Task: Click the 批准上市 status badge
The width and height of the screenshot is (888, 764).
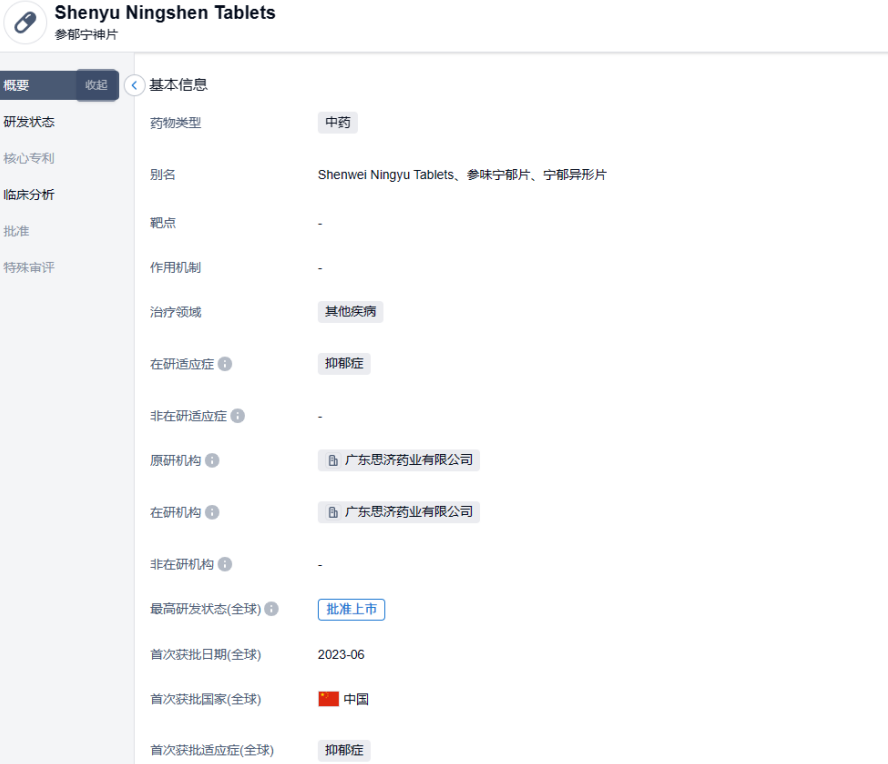Action: click(x=351, y=609)
